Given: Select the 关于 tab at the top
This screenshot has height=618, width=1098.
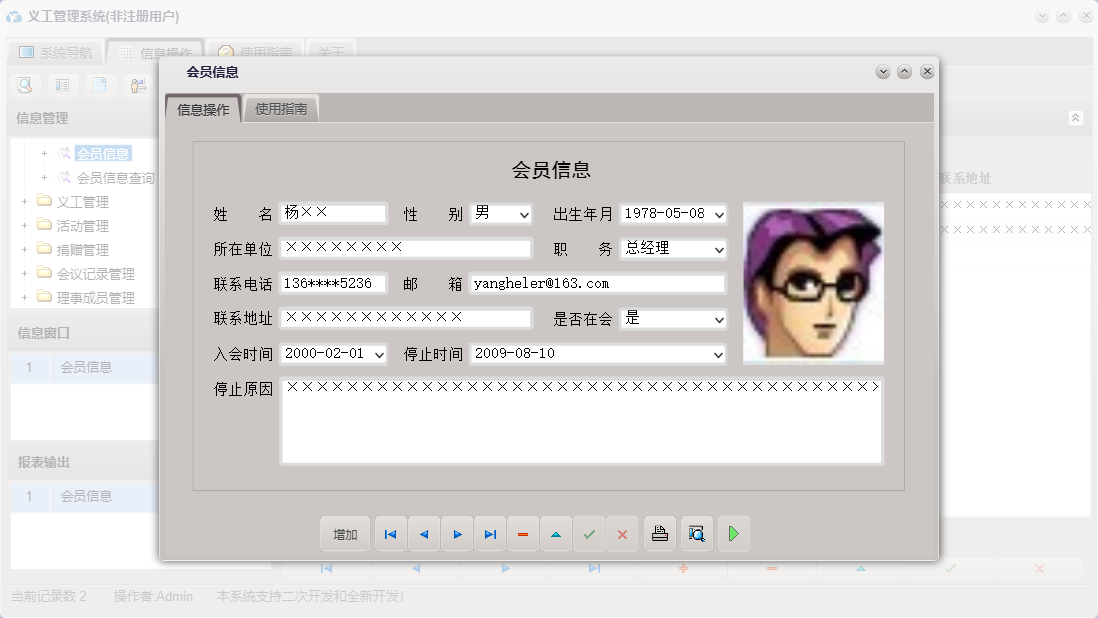Looking at the screenshot, I should (x=331, y=50).
